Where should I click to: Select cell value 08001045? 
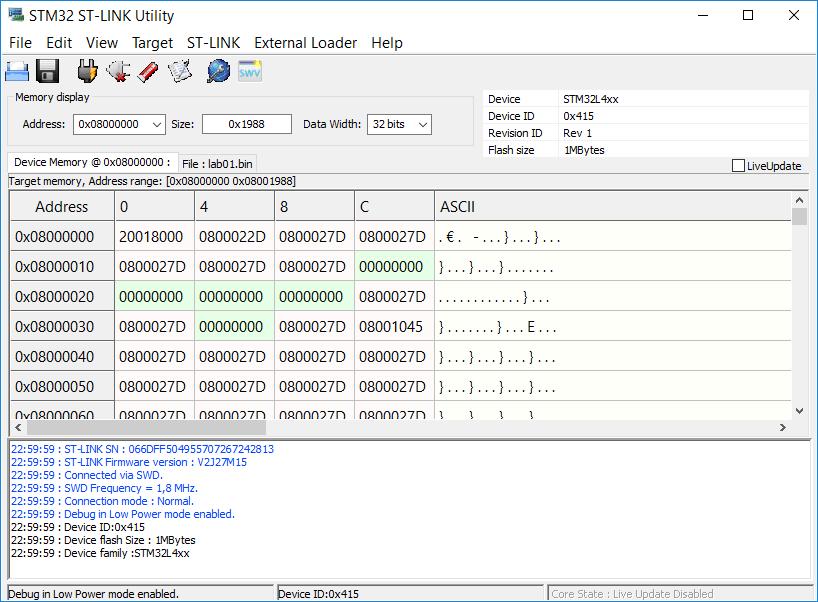(394, 327)
